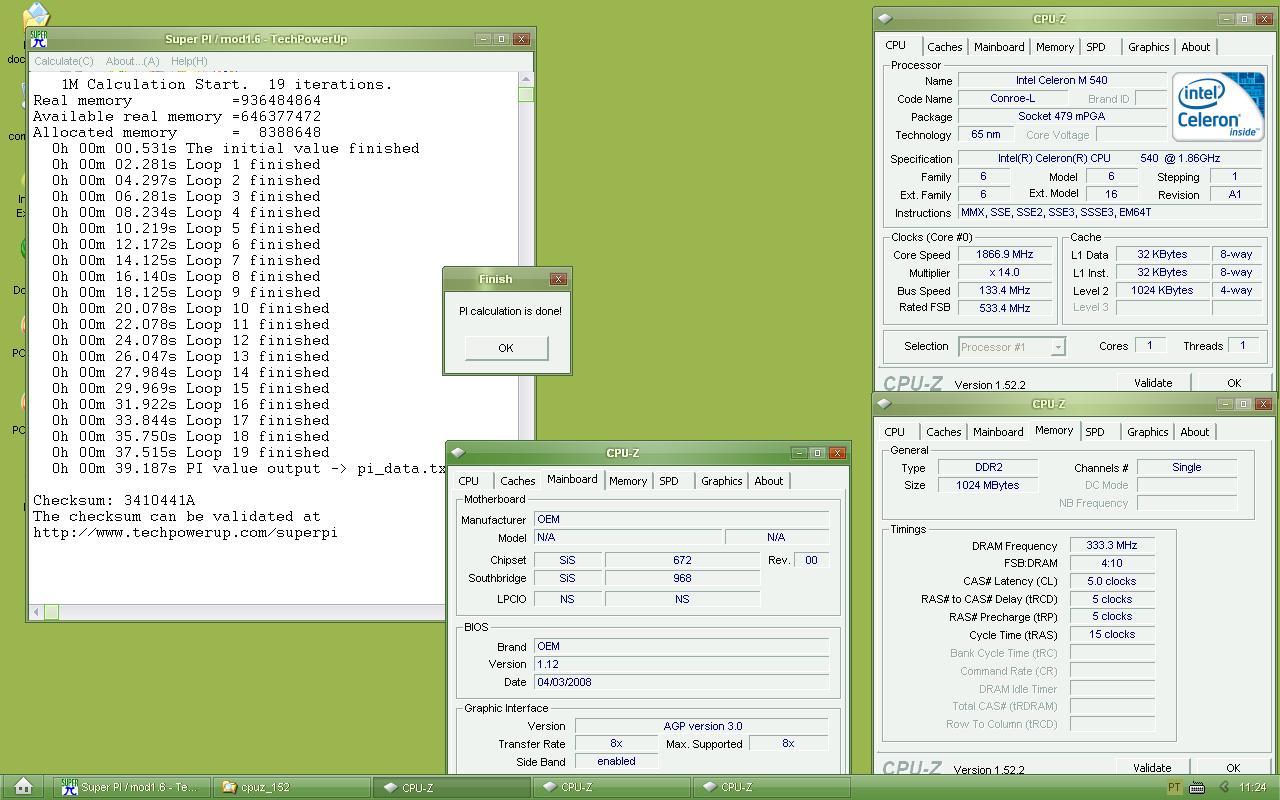Select SPD tab in Mainboard CPU-Z window
Viewport: 1280px width, 800px height.
pos(669,481)
